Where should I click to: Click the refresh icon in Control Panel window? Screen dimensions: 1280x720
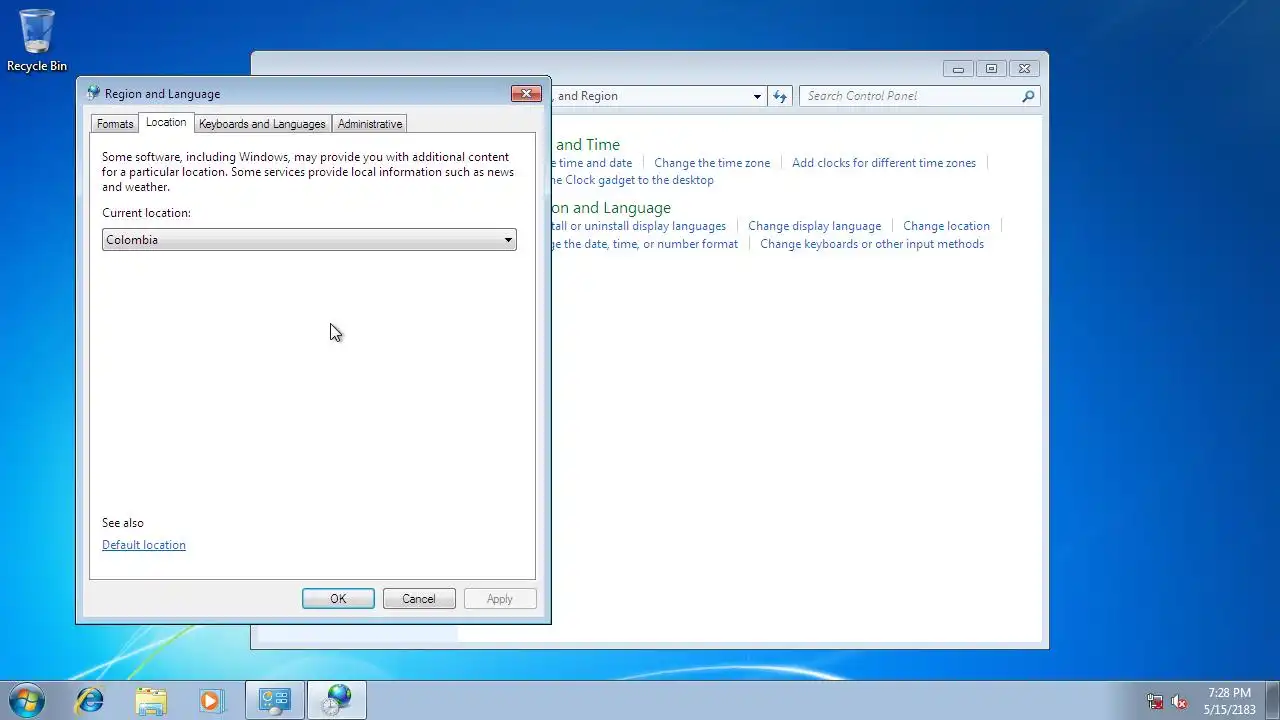point(780,96)
